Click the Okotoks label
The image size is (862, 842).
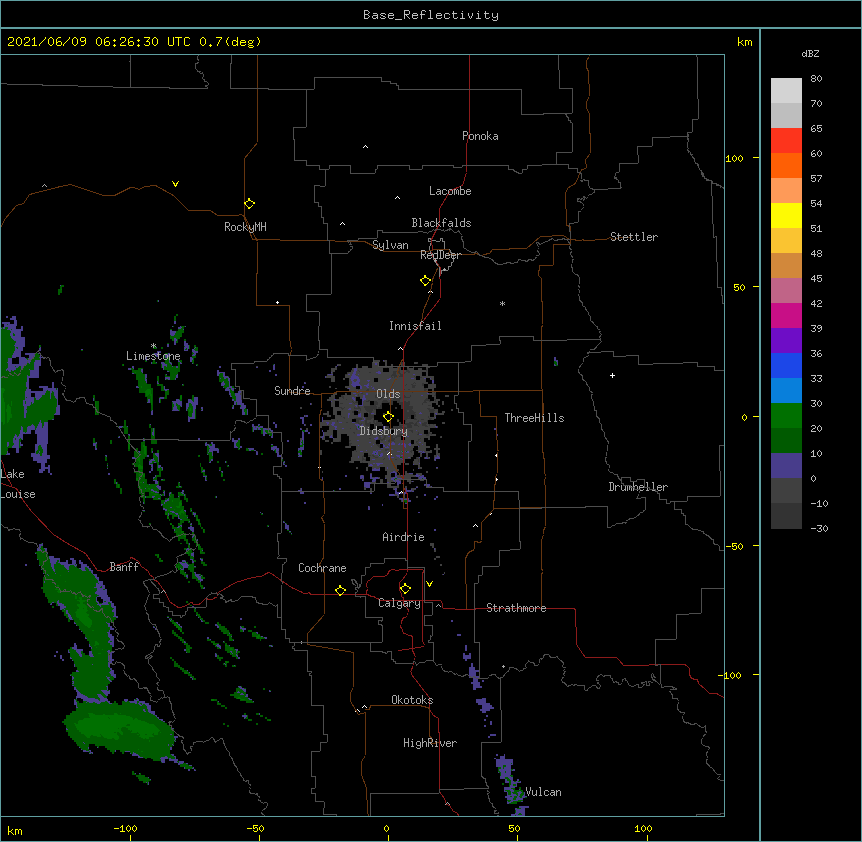tap(412, 700)
